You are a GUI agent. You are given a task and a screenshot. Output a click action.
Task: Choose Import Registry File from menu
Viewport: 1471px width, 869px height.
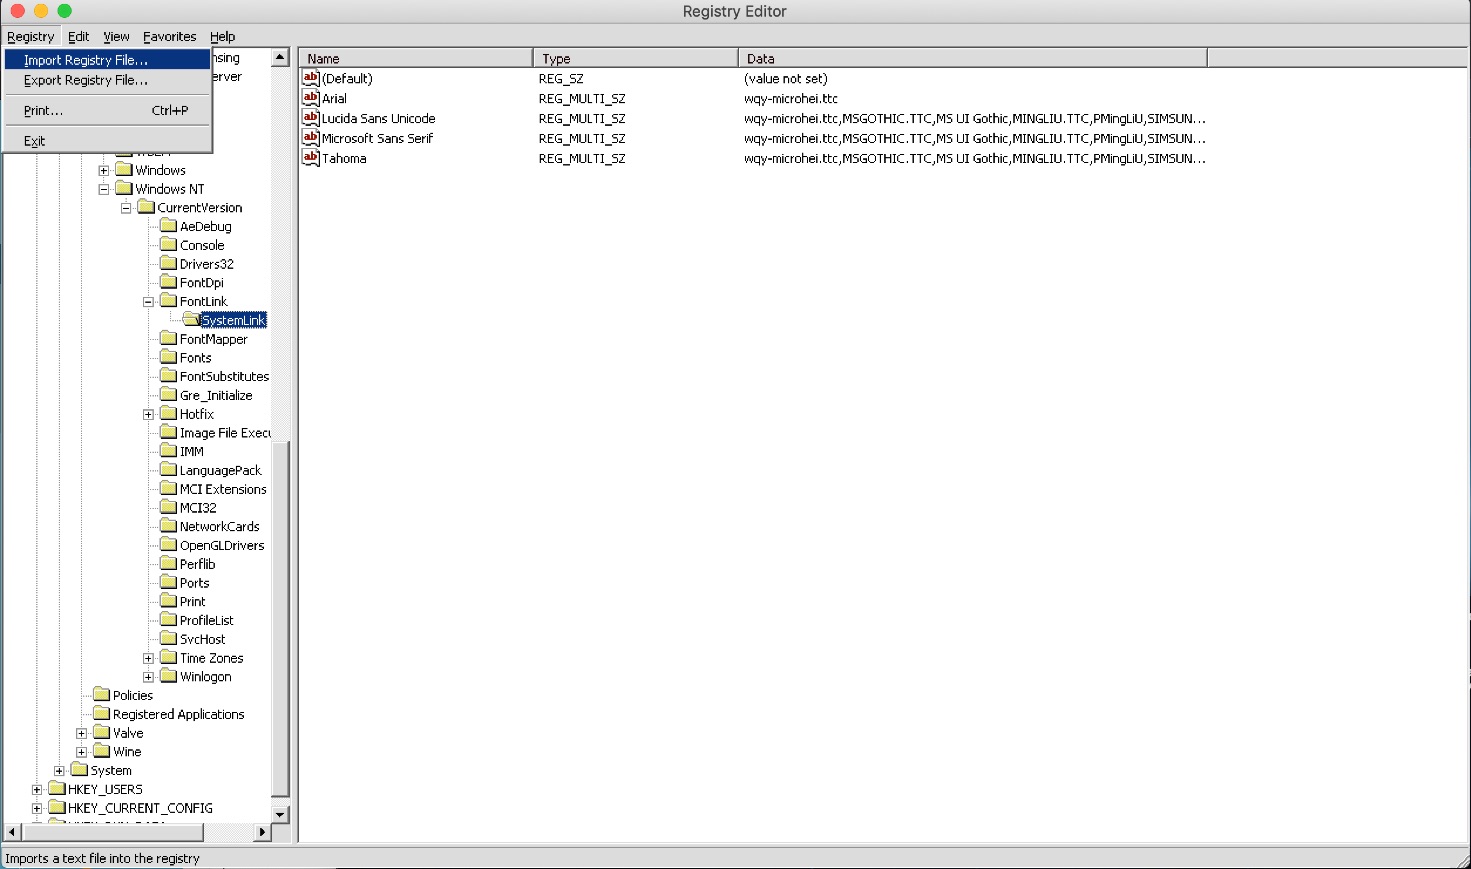click(x=86, y=60)
